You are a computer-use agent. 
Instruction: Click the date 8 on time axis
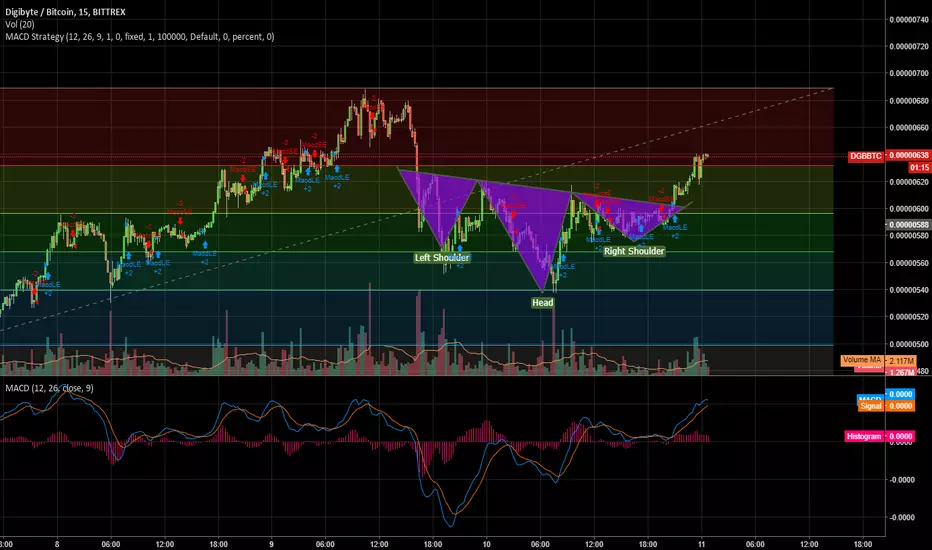click(x=57, y=544)
